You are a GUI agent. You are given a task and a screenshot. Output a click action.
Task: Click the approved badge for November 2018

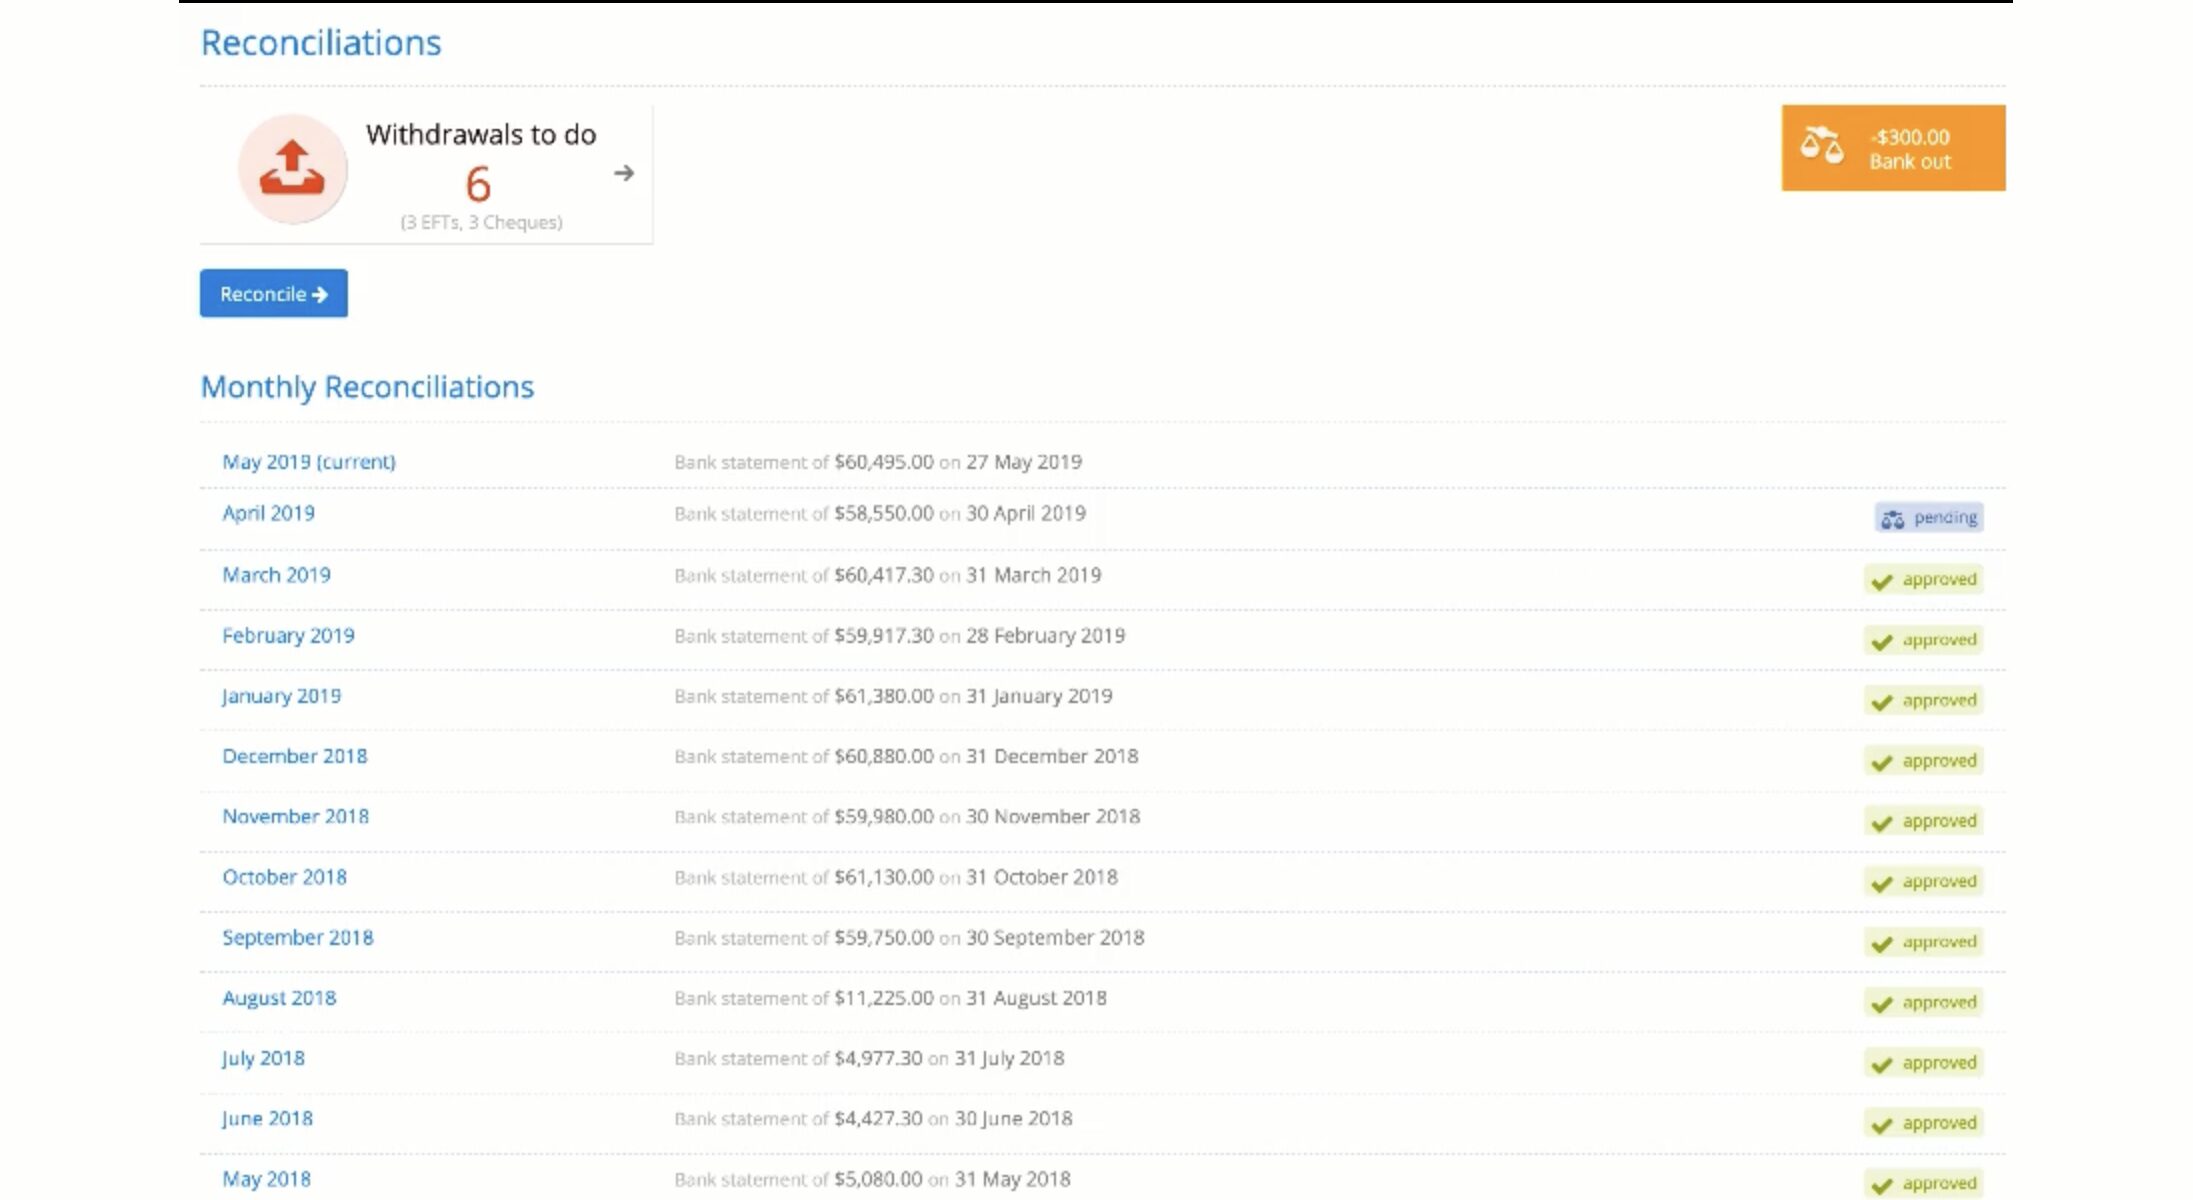(1923, 821)
